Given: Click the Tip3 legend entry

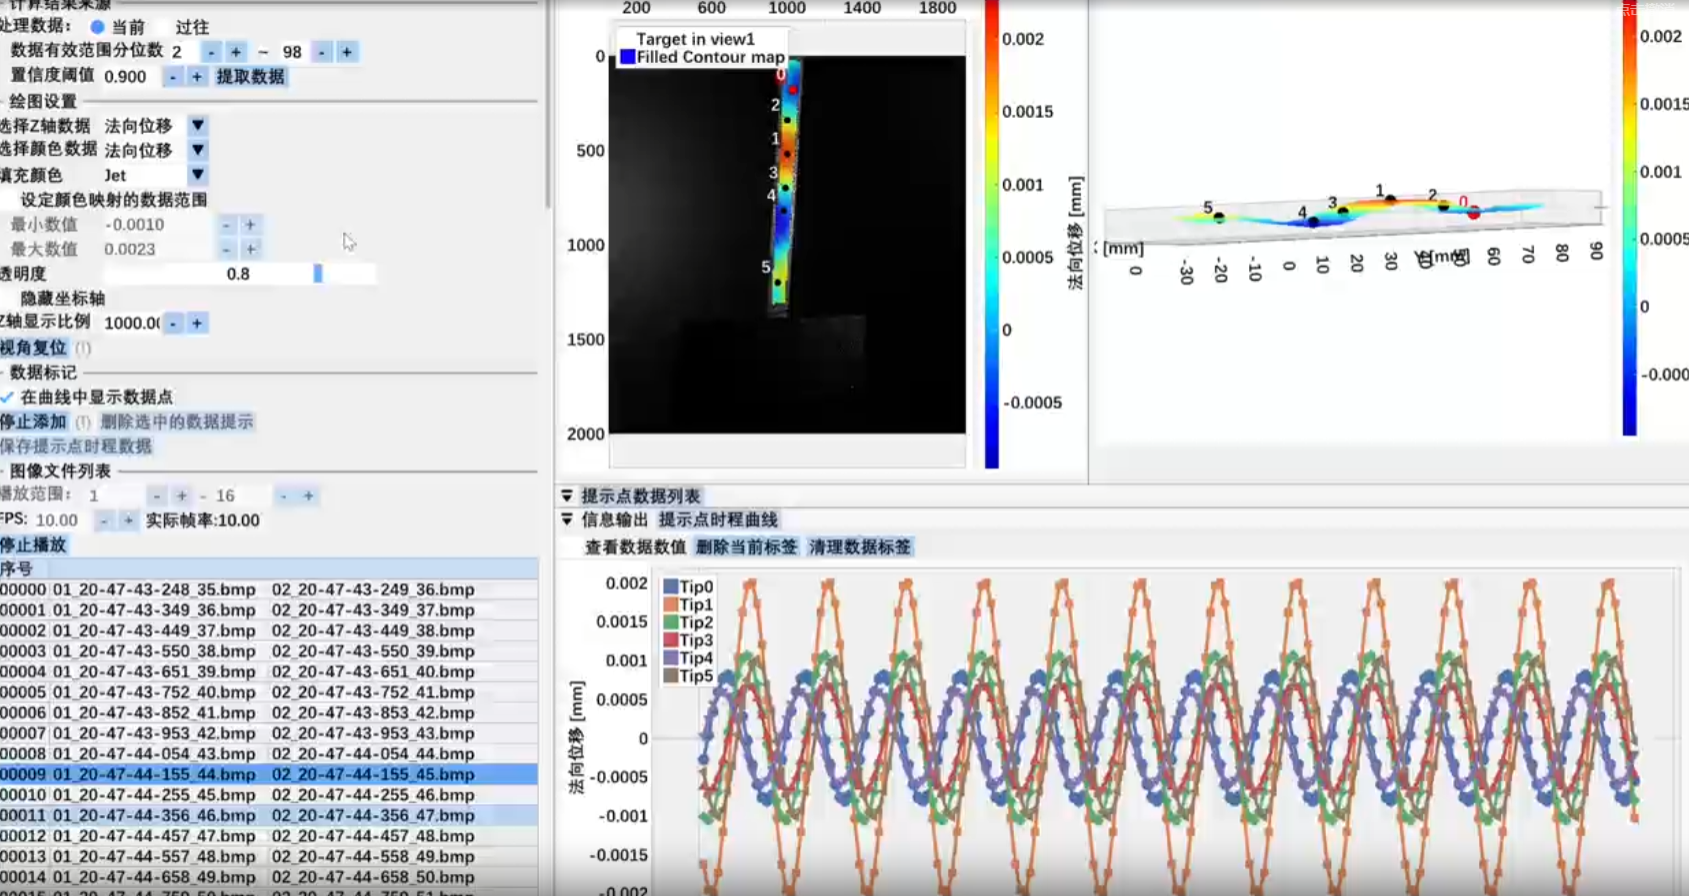Looking at the screenshot, I should pos(688,641).
